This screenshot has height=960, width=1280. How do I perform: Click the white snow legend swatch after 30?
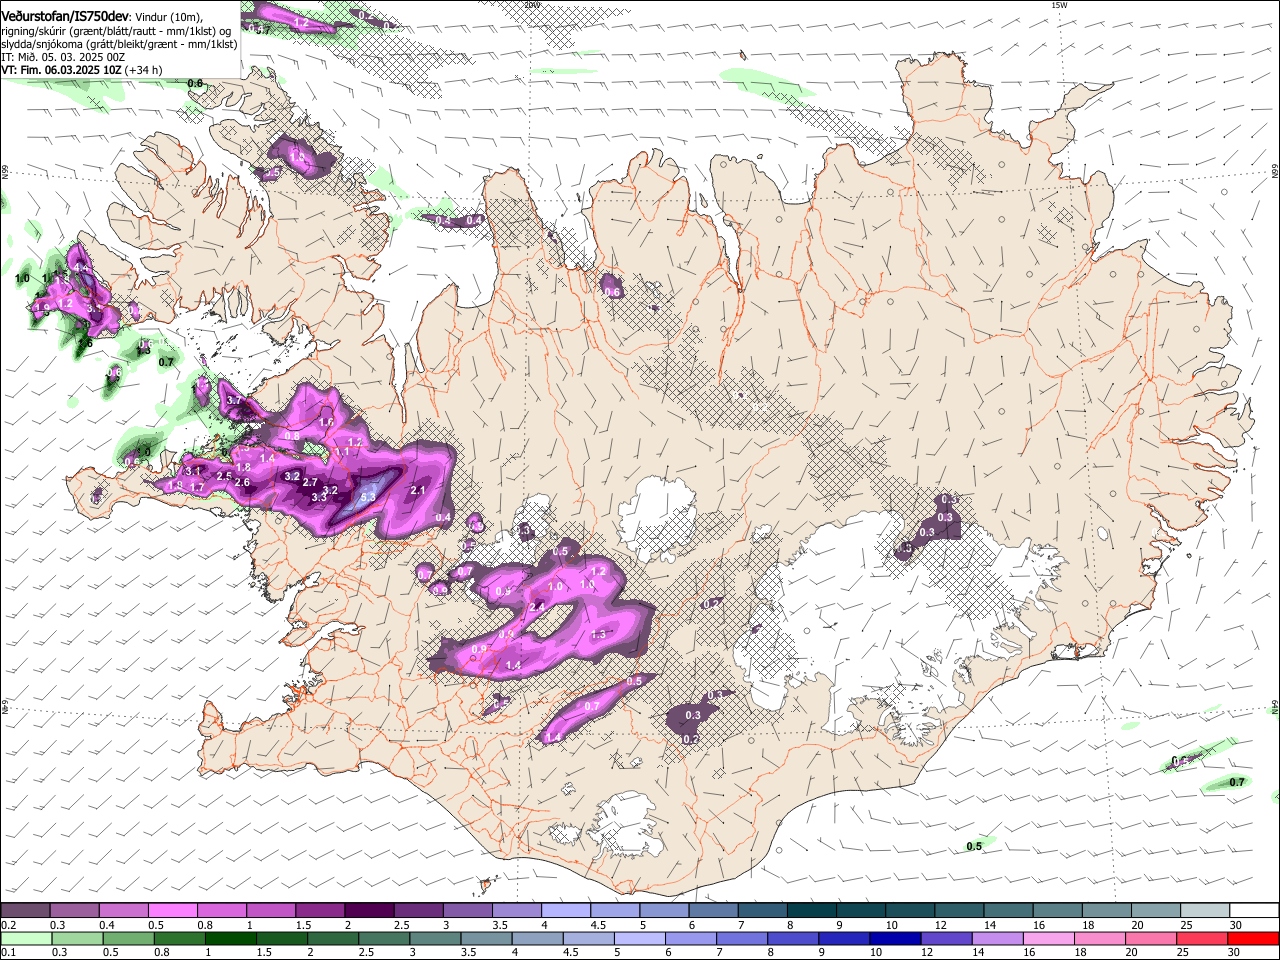[x=1254, y=911]
